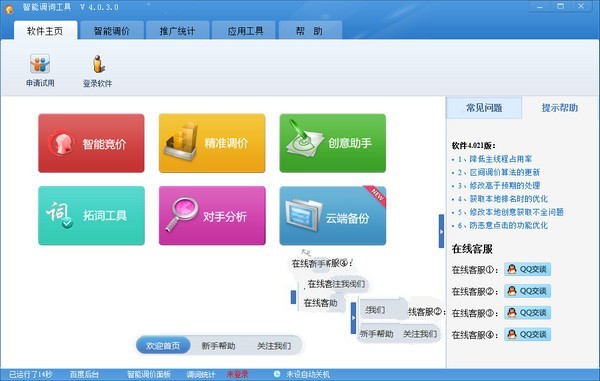
Task: Click the 在线客服 section heading
Action: click(472, 249)
